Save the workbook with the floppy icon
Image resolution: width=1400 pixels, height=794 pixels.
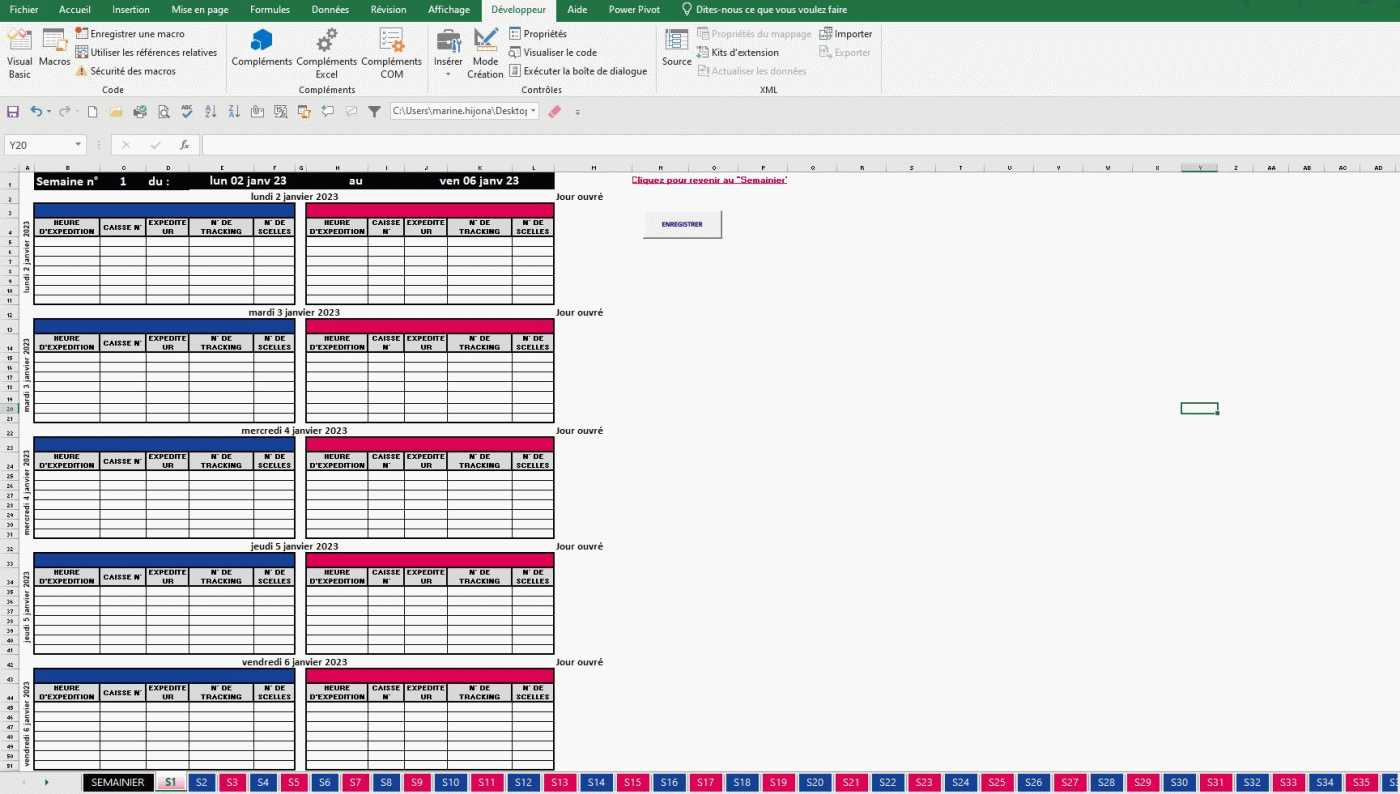pyautogui.click(x=13, y=112)
